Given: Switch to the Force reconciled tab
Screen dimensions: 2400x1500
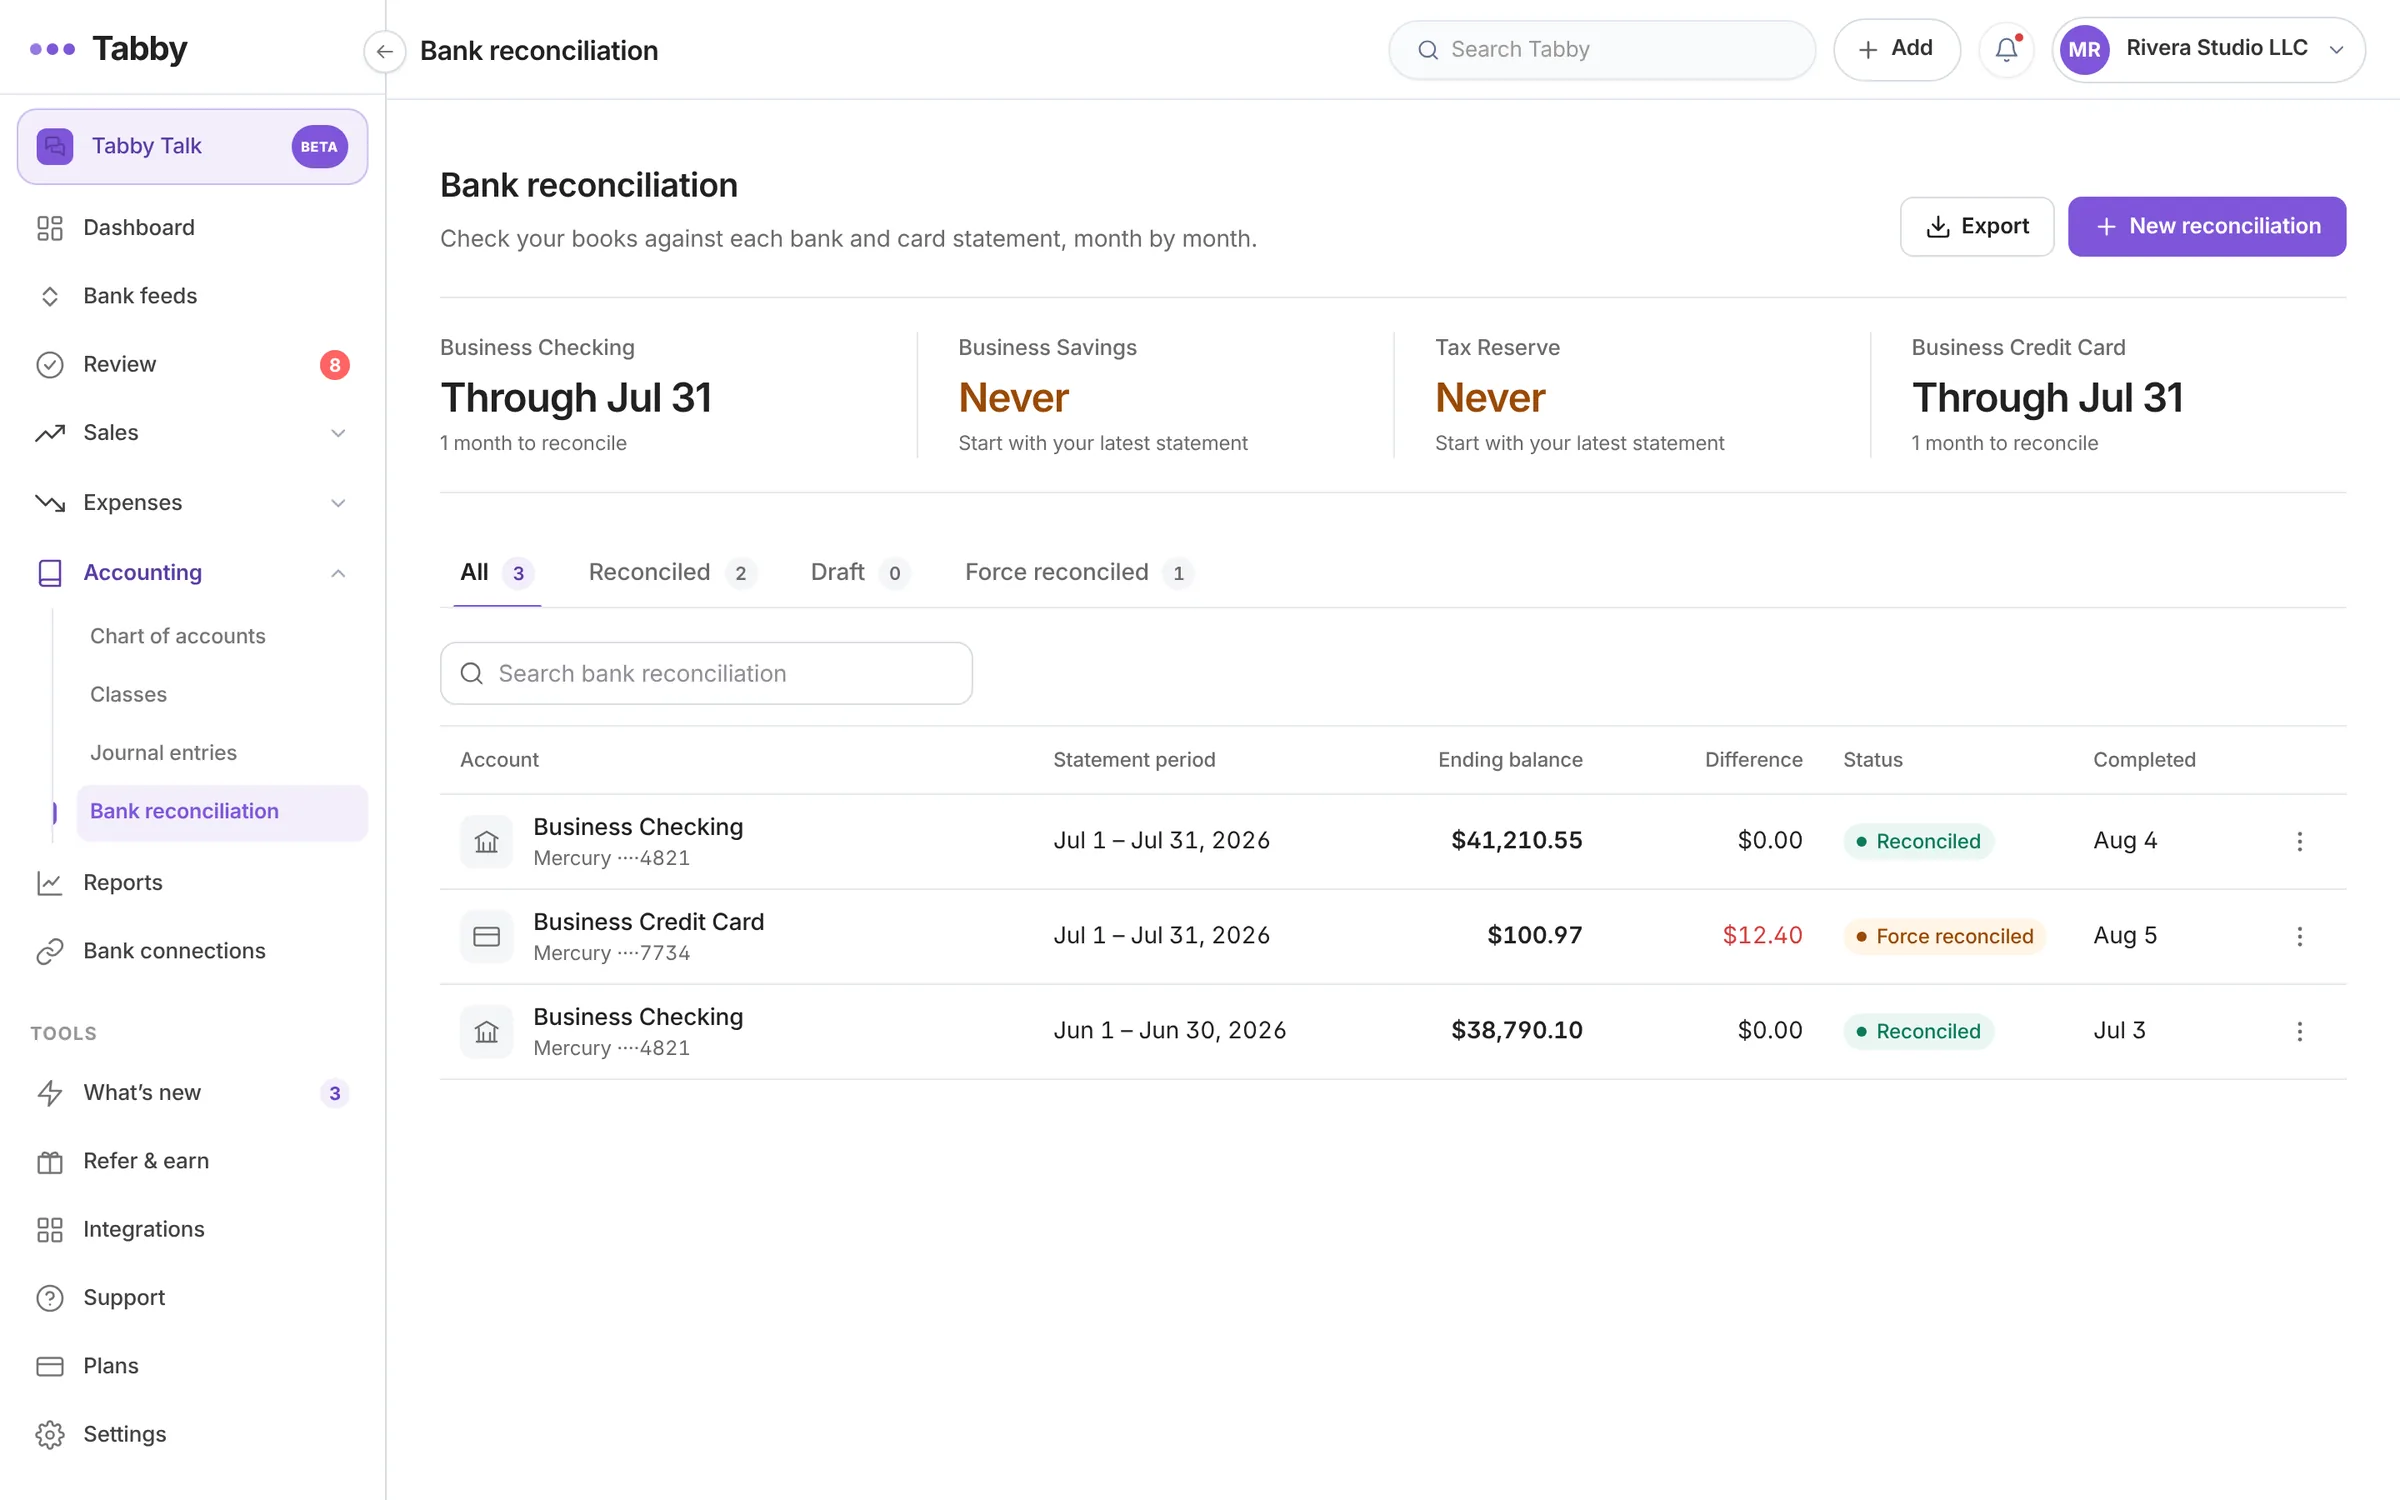Looking at the screenshot, I should 1079,573.
